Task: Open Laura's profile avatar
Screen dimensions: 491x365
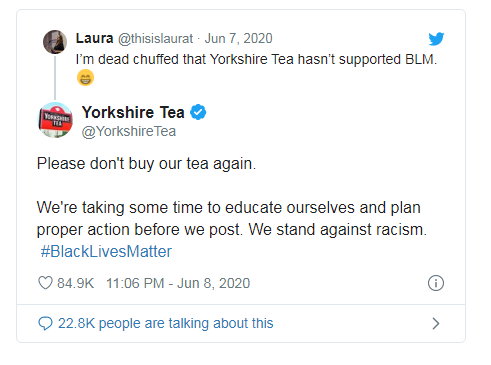Action: coord(55,42)
